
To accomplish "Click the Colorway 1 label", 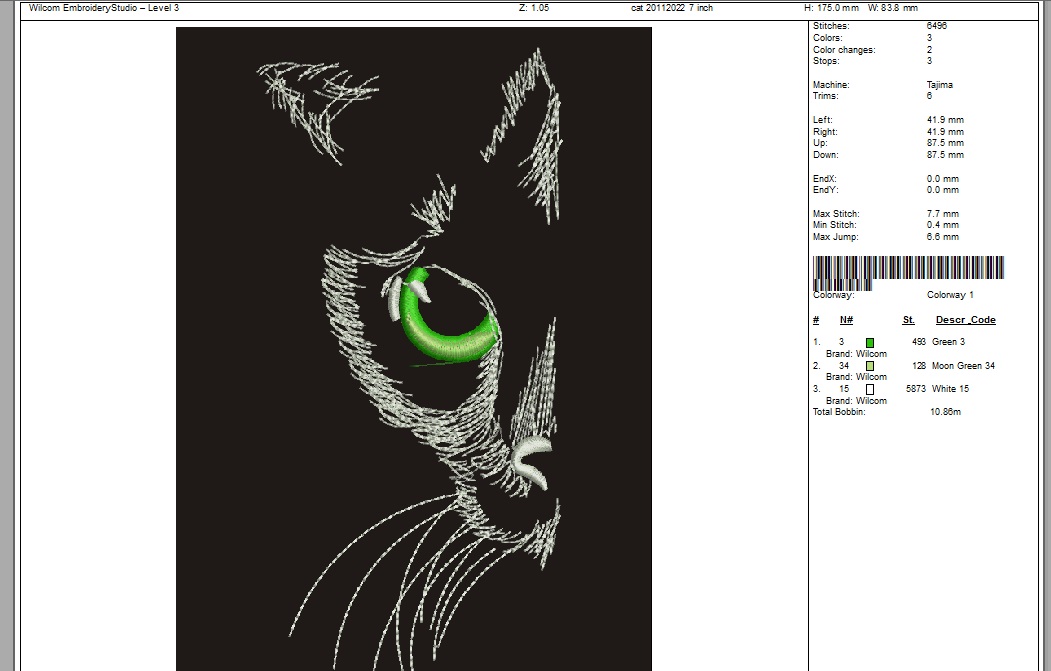I will coord(950,295).
